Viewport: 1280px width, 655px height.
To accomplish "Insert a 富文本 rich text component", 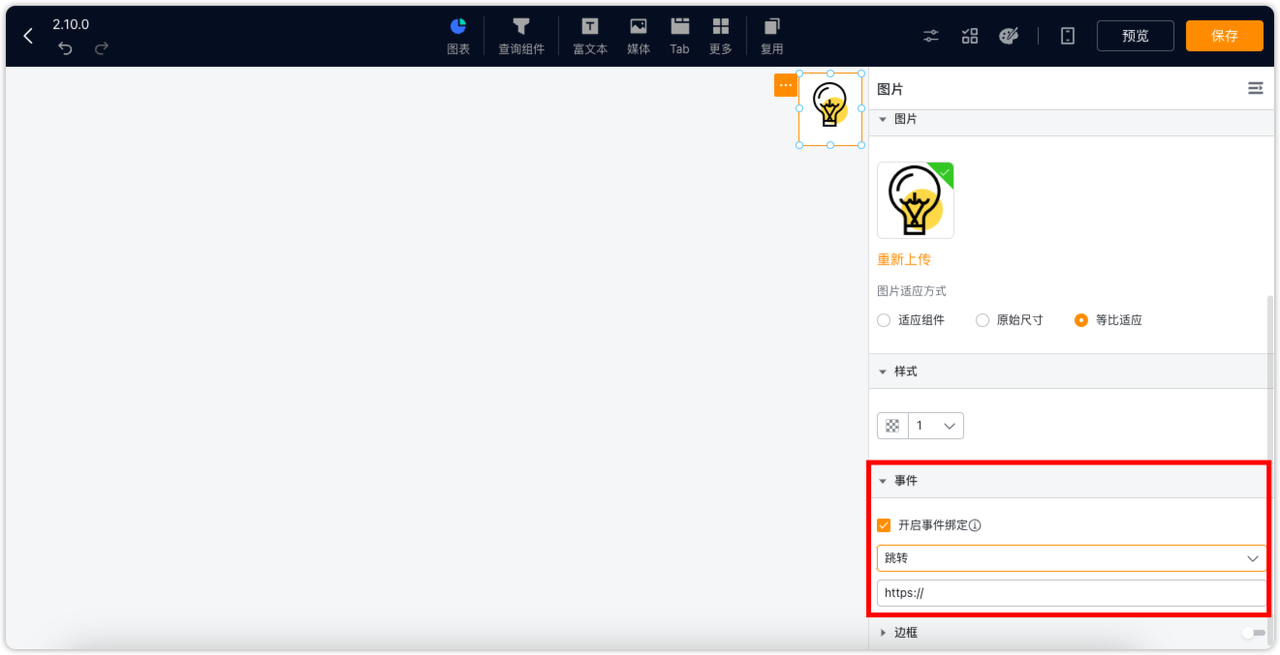I will 589,35.
